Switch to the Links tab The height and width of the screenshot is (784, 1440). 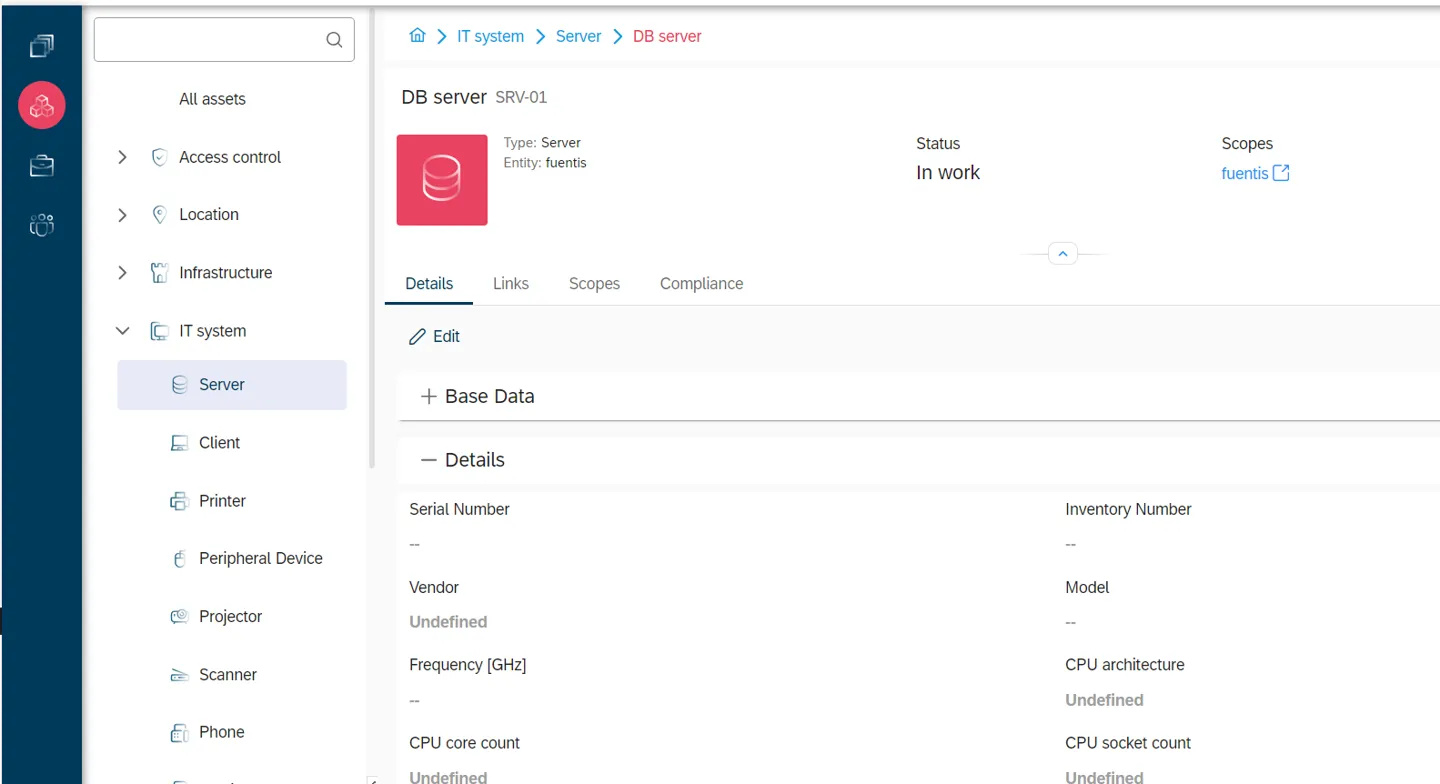(511, 284)
